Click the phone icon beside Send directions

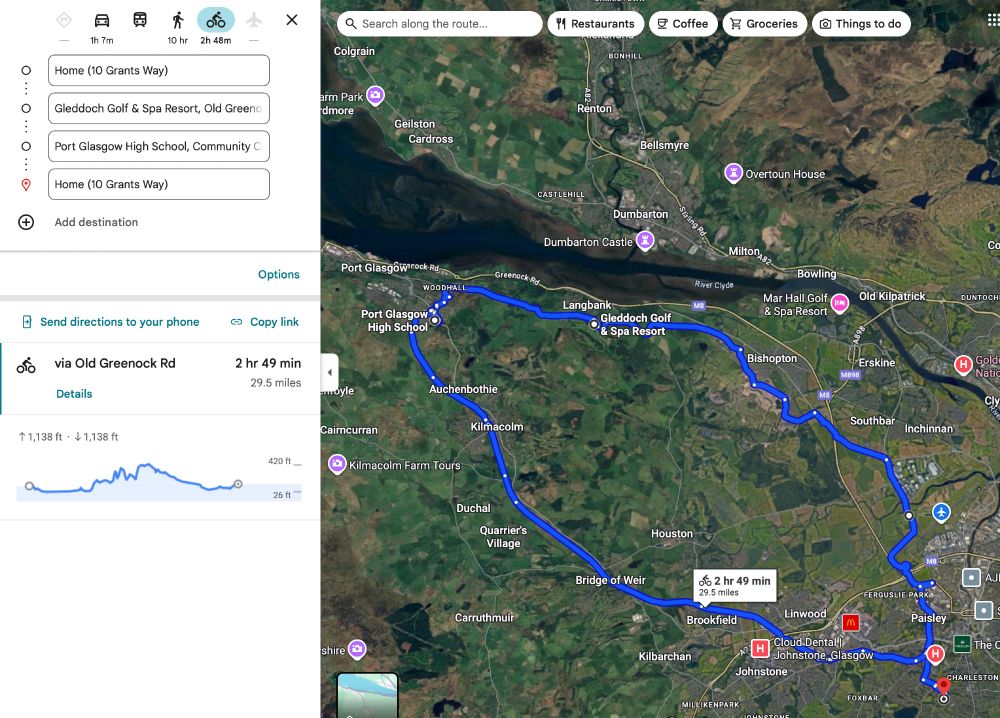27,321
